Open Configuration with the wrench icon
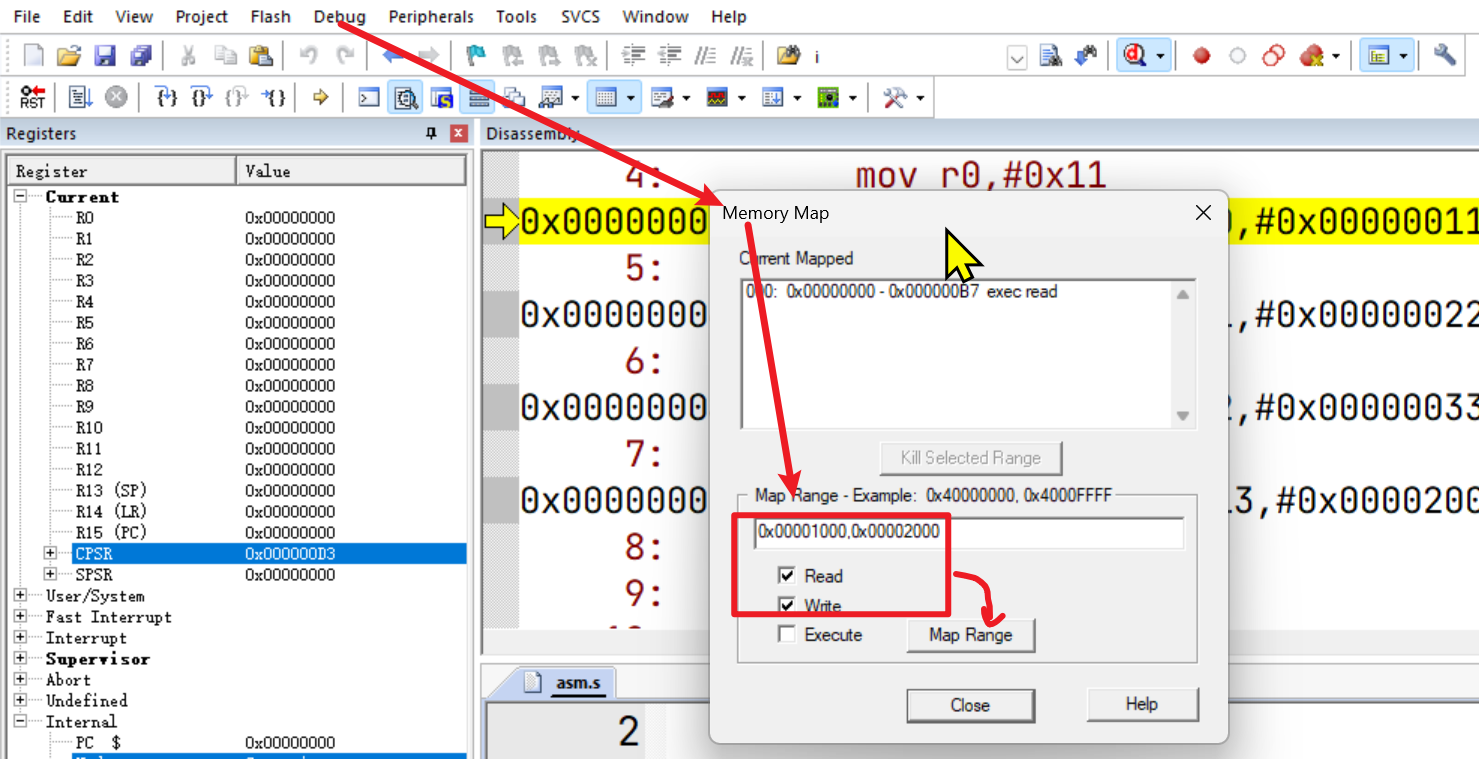 pyautogui.click(x=1445, y=55)
